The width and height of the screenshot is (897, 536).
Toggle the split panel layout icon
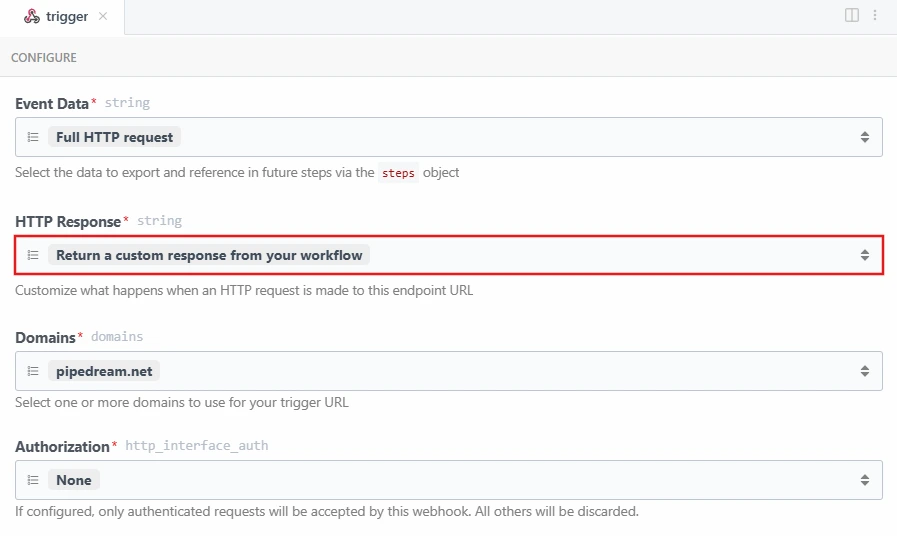click(851, 15)
